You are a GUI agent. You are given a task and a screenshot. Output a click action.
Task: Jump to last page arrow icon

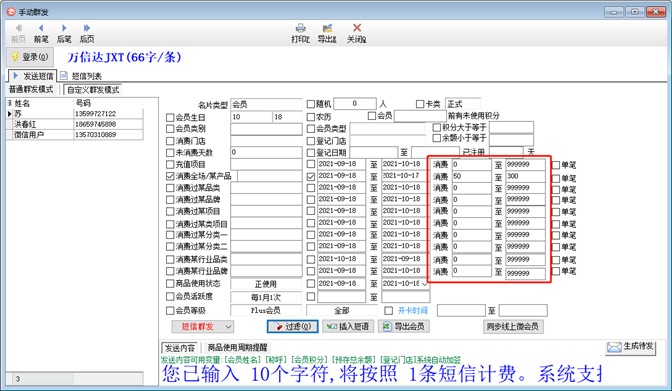pyautogui.click(x=87, y=28)
